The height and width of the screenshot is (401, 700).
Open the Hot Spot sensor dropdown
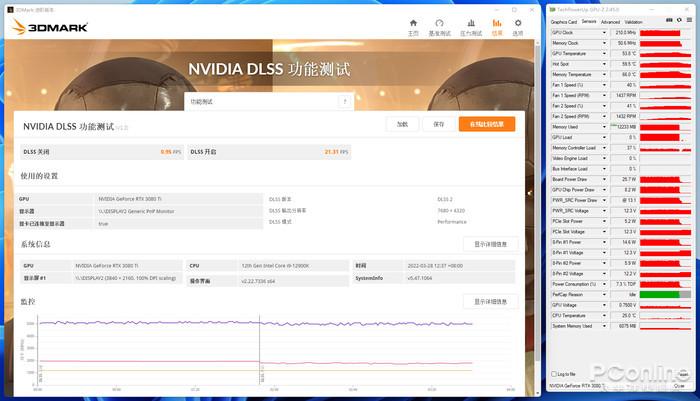tap(604, 64)
